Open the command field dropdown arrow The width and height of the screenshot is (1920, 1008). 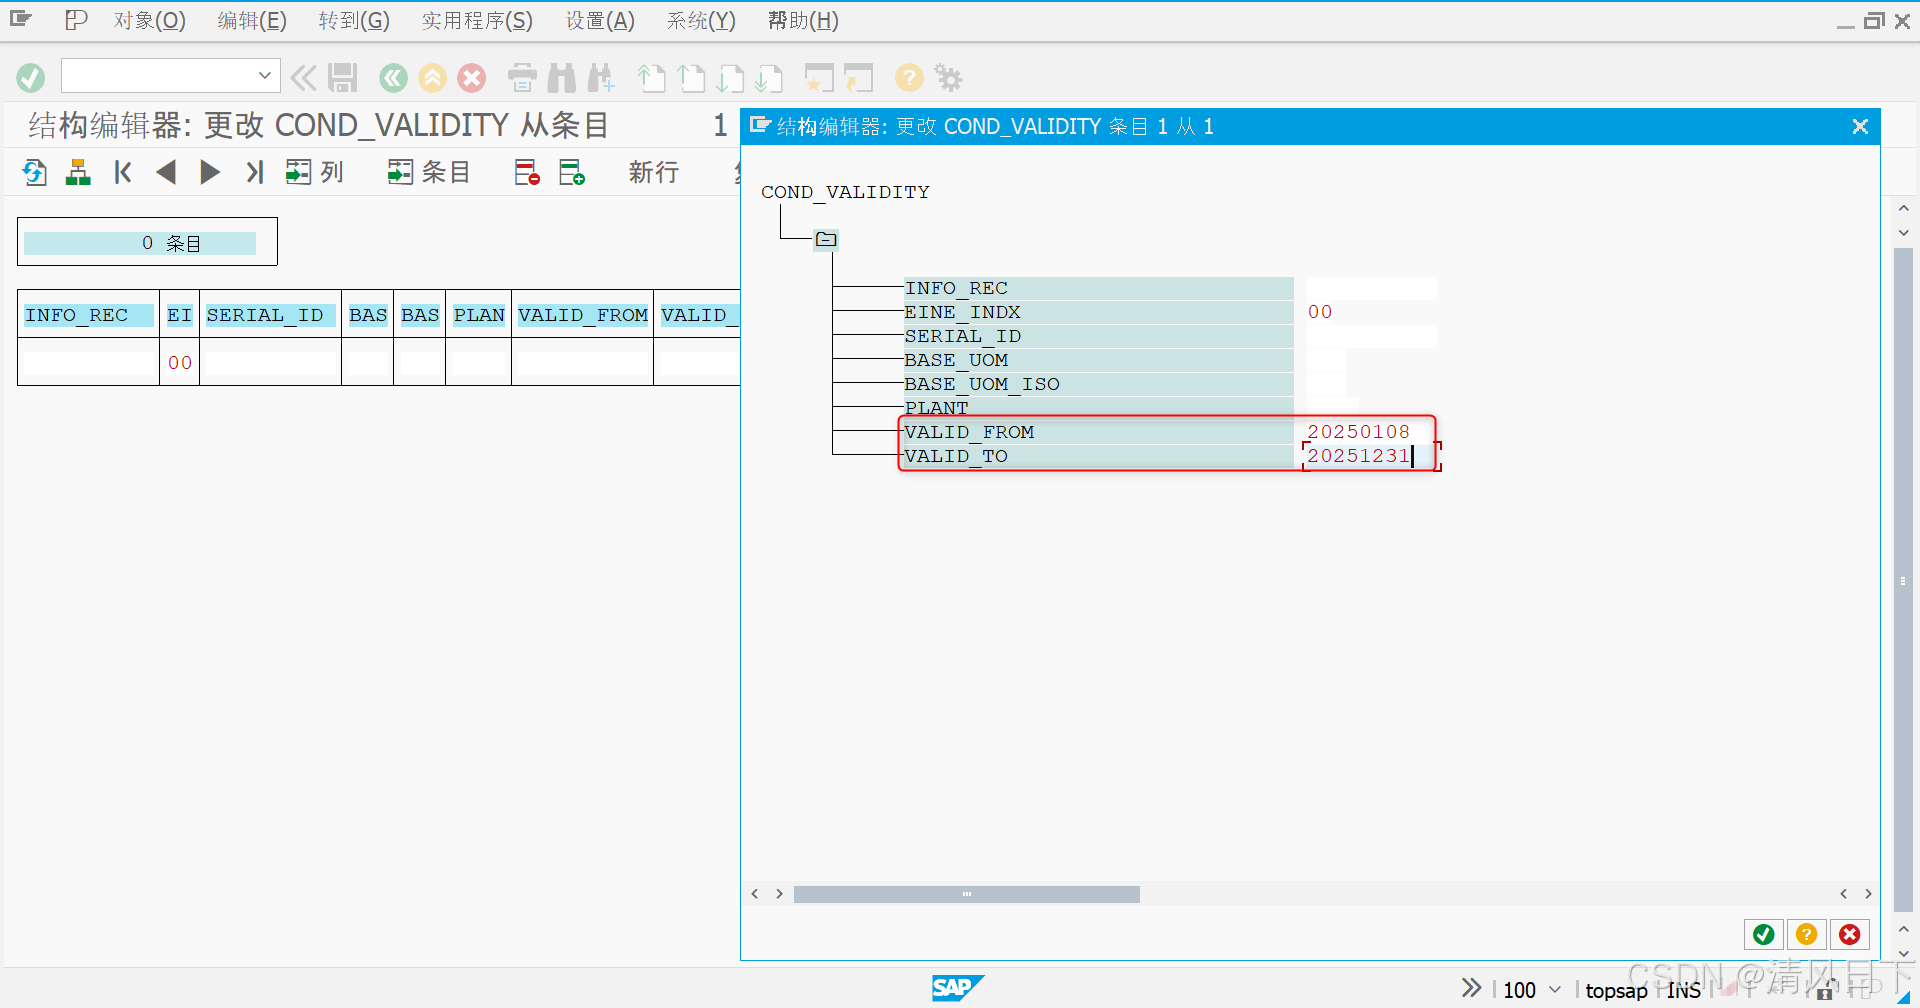pos(264,75)
